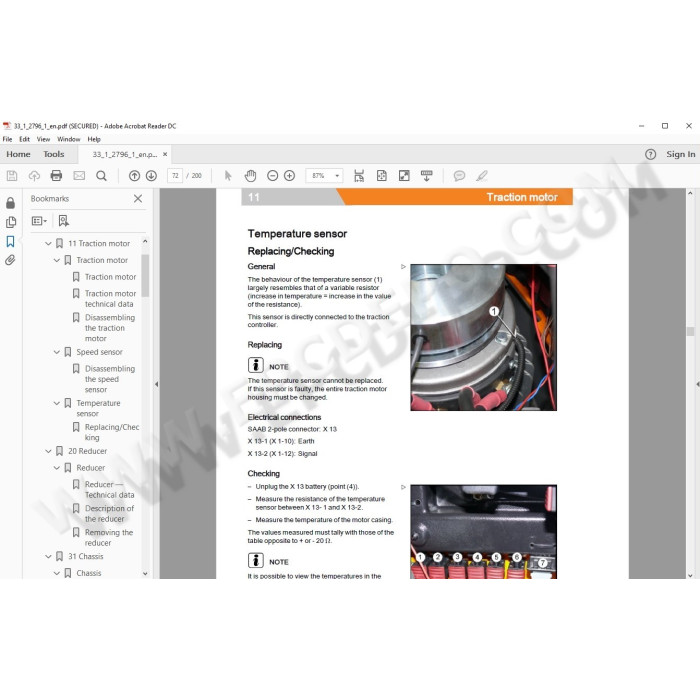The image size is (700, 700).
Task: Open the highlight pen tool
Action: 482,176
